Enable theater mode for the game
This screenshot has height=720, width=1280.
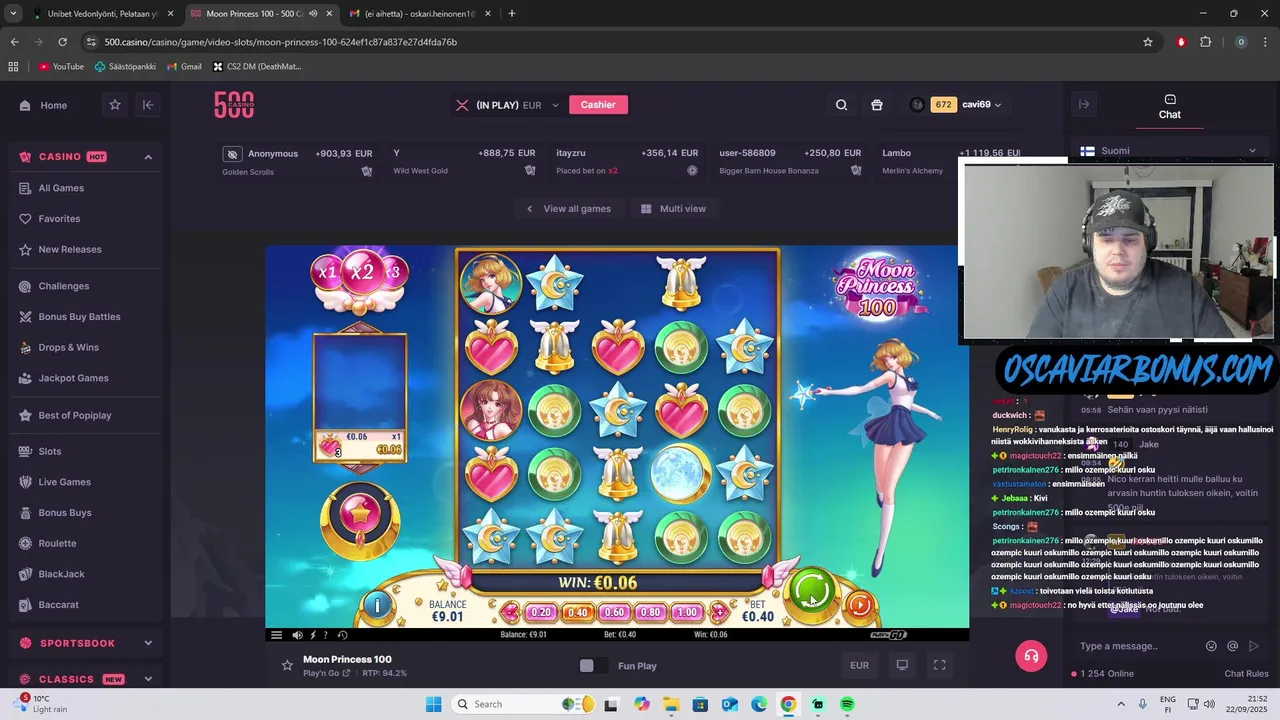[902, 665]
